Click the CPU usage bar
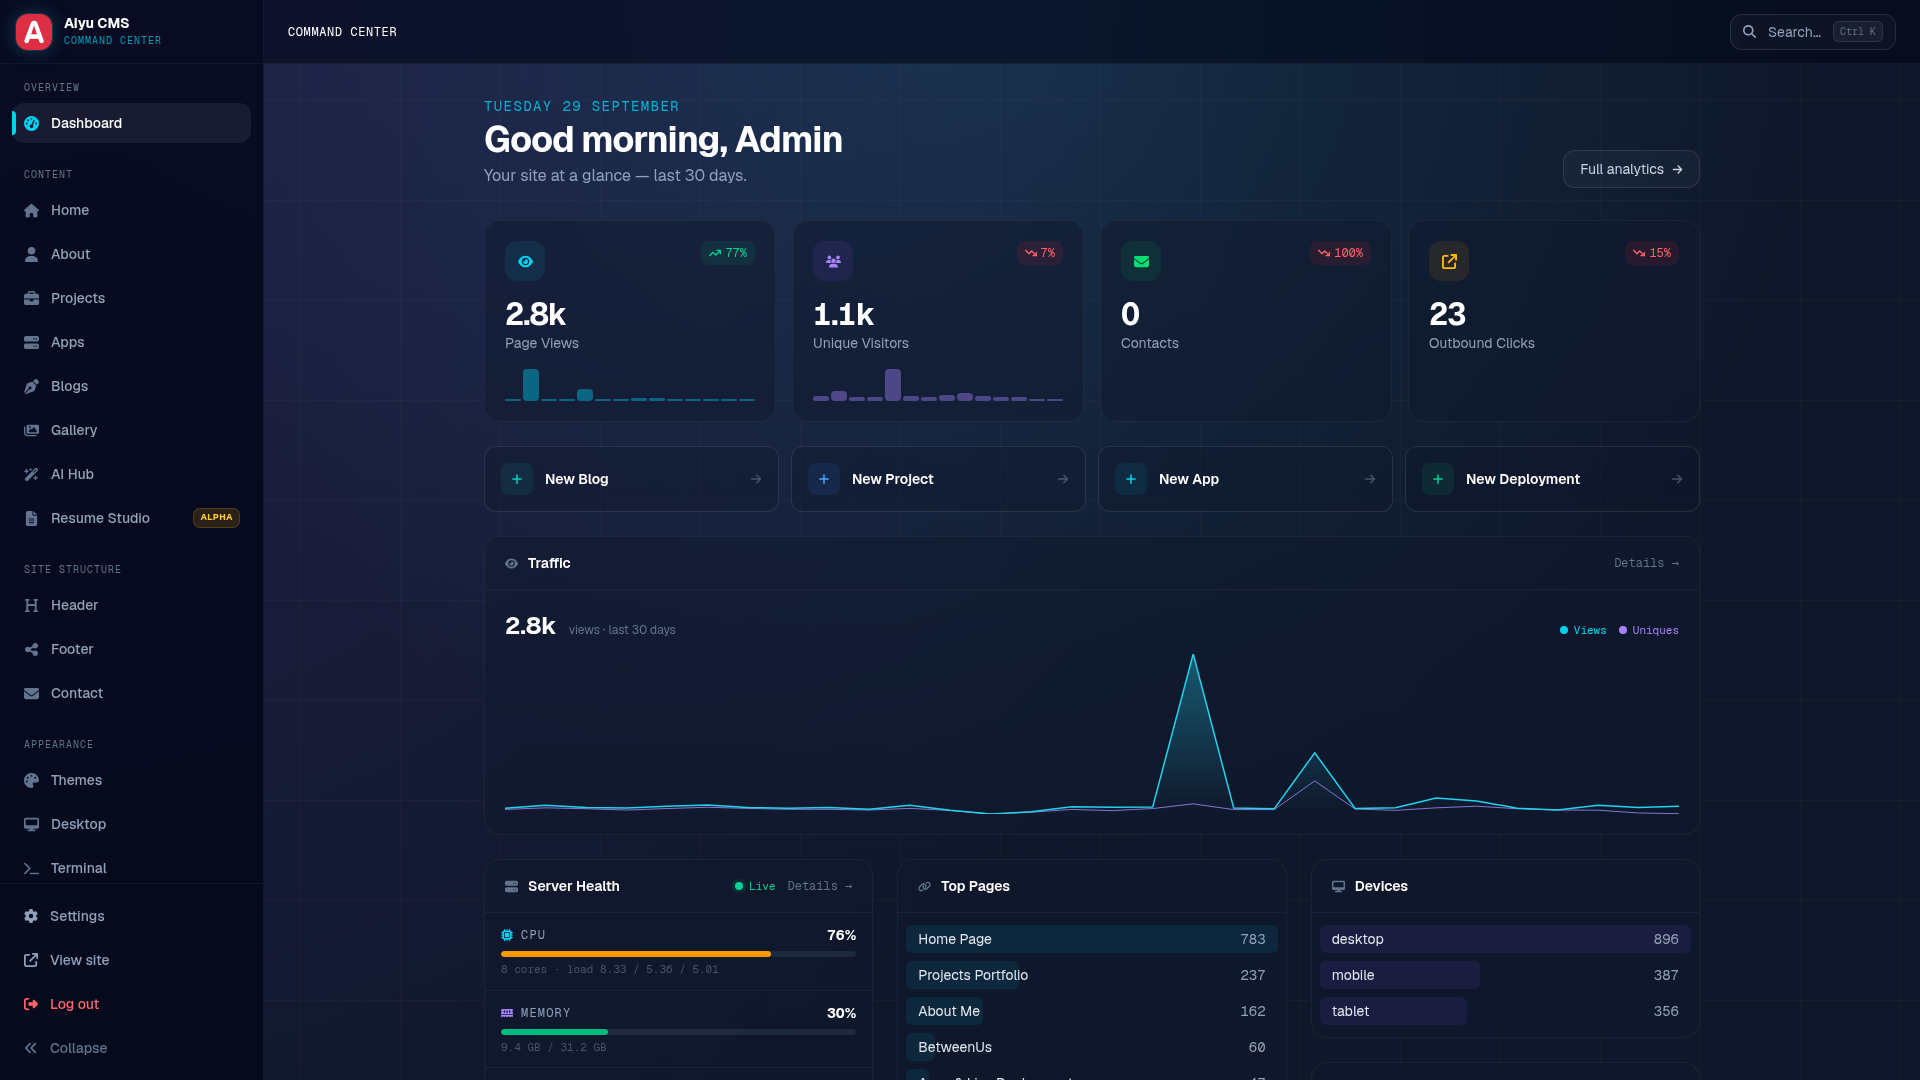This screenshot has width=1920, height=1080. [x=678, y=954]
